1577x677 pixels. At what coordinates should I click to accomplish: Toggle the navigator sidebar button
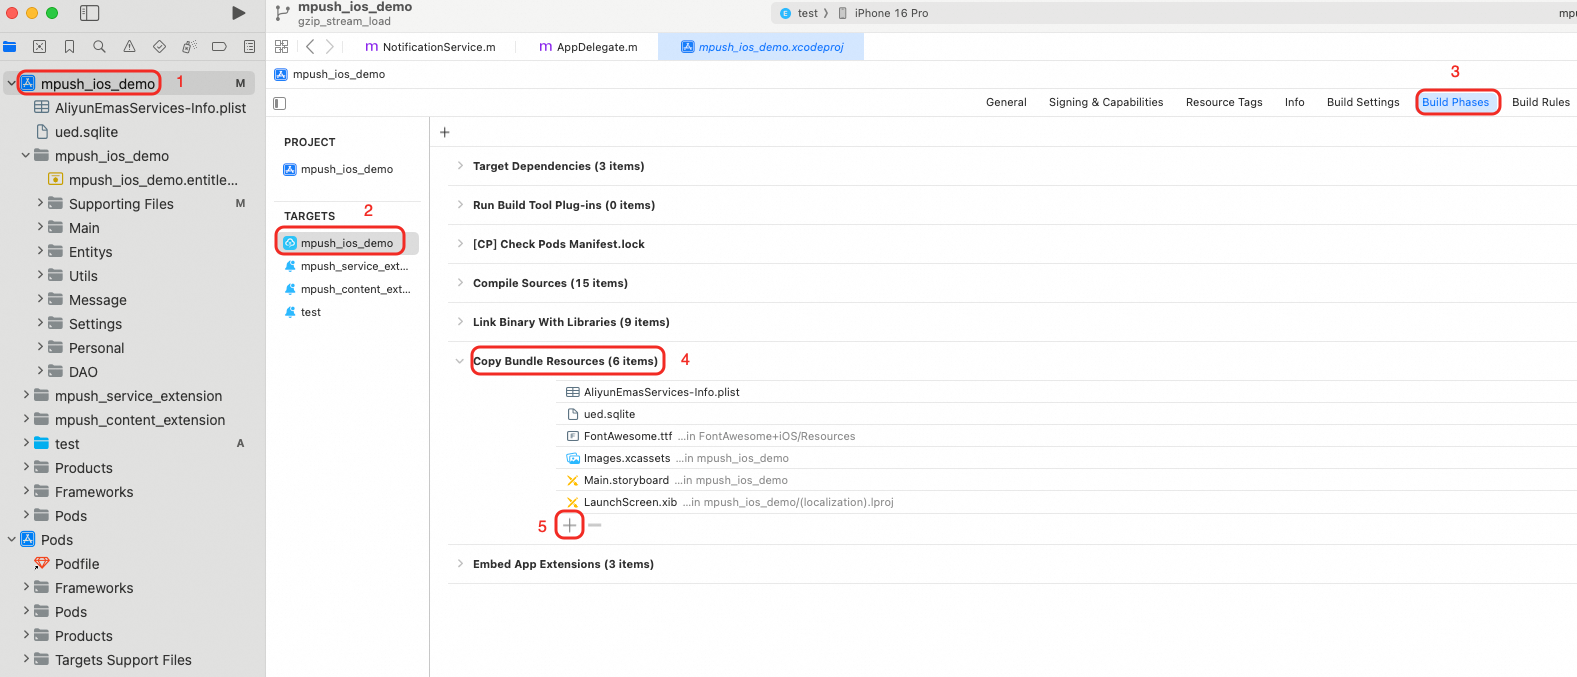89,13
